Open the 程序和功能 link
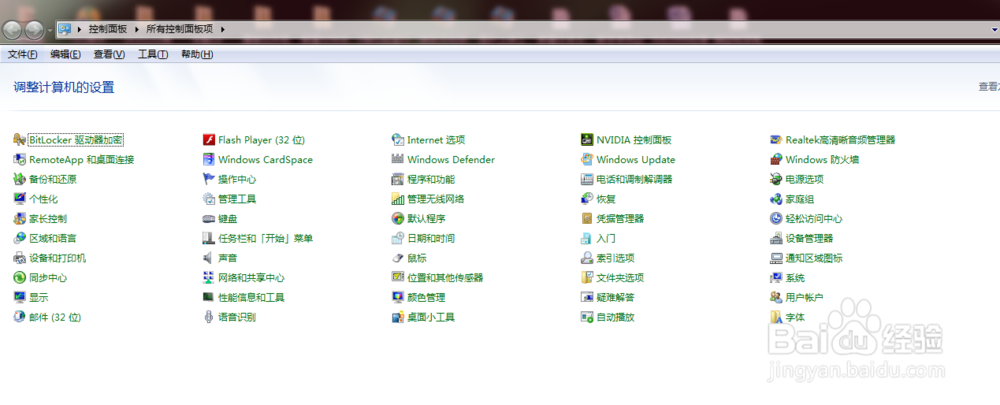The width and height of the screenshot is (1000, 405). coord(431,180)
